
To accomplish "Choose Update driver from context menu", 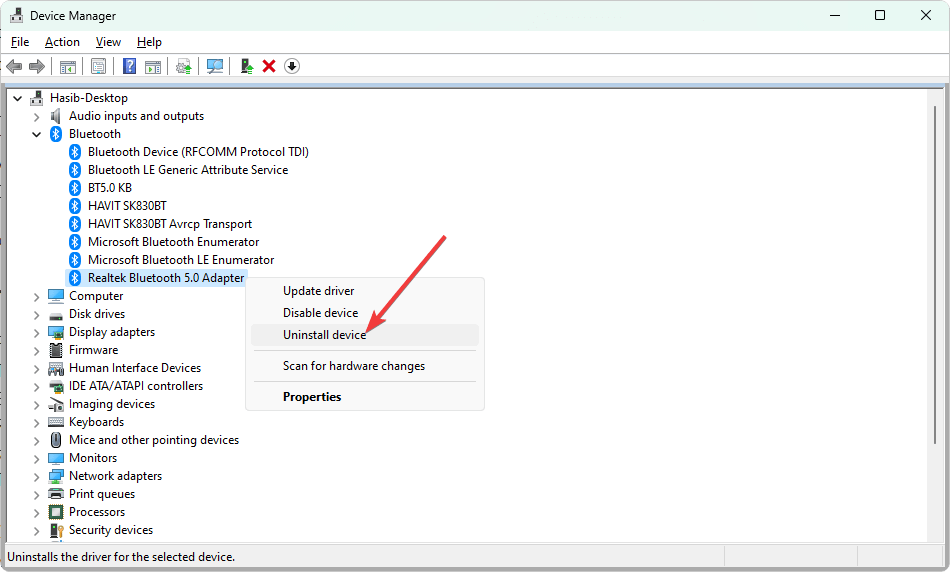I will pos(365,291).
